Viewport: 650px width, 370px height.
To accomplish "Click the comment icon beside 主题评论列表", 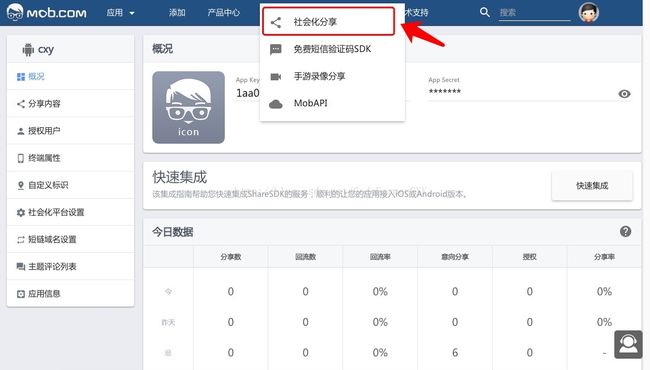I will pyautogui.click(x=21, y=267).
